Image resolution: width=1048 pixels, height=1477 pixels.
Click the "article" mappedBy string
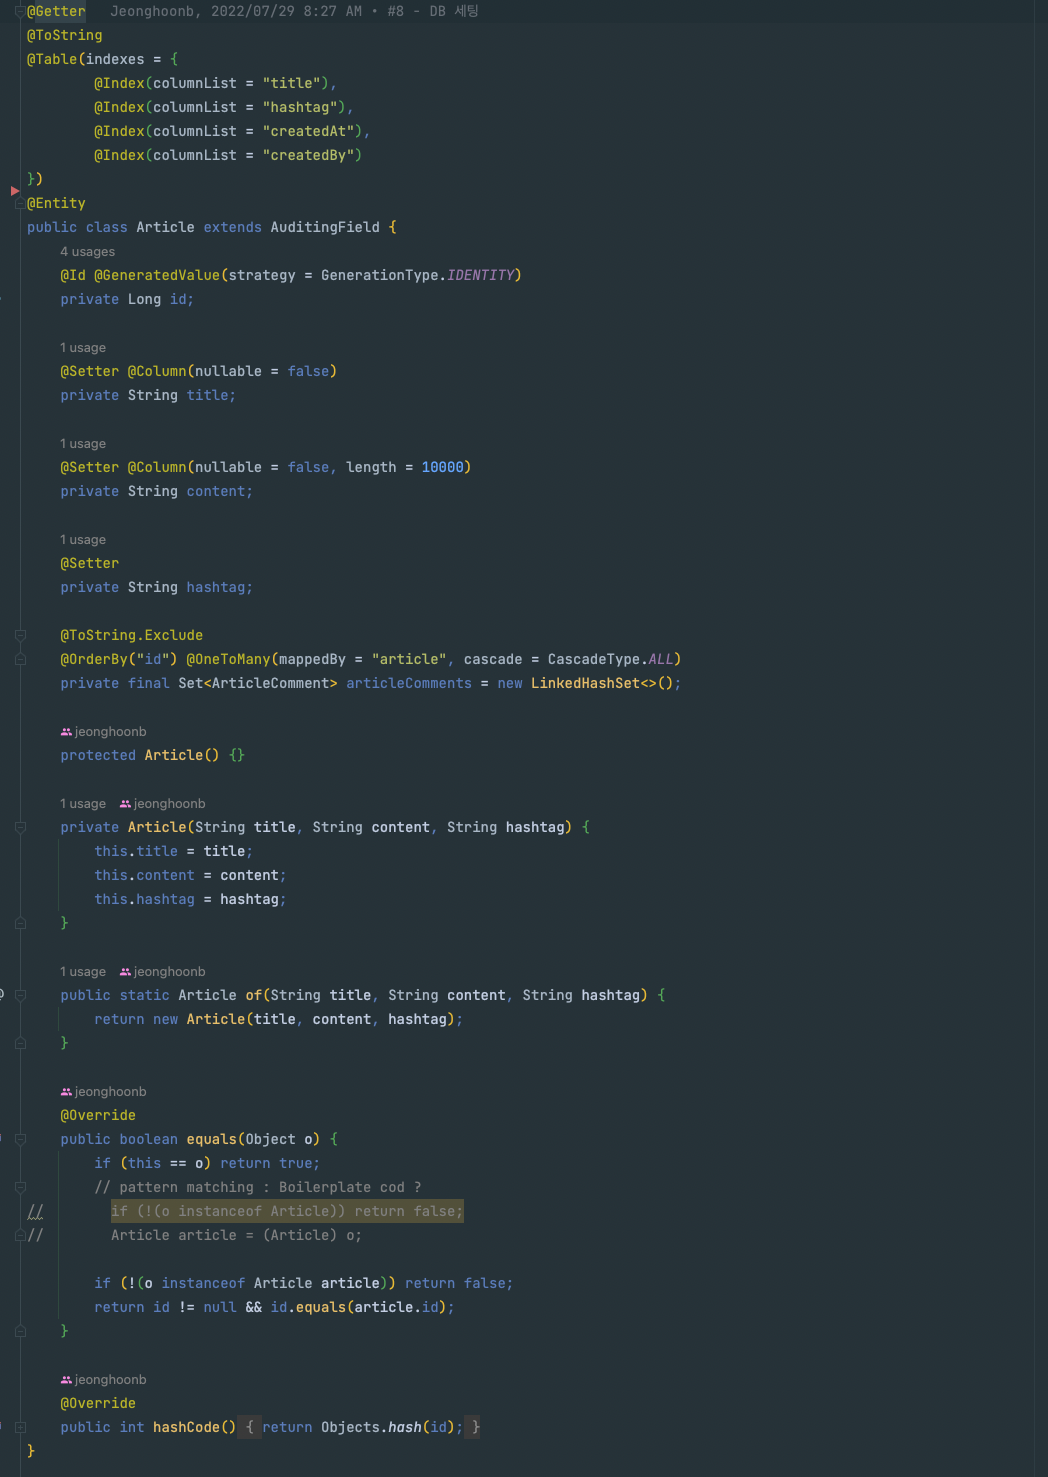pos(409,660)
